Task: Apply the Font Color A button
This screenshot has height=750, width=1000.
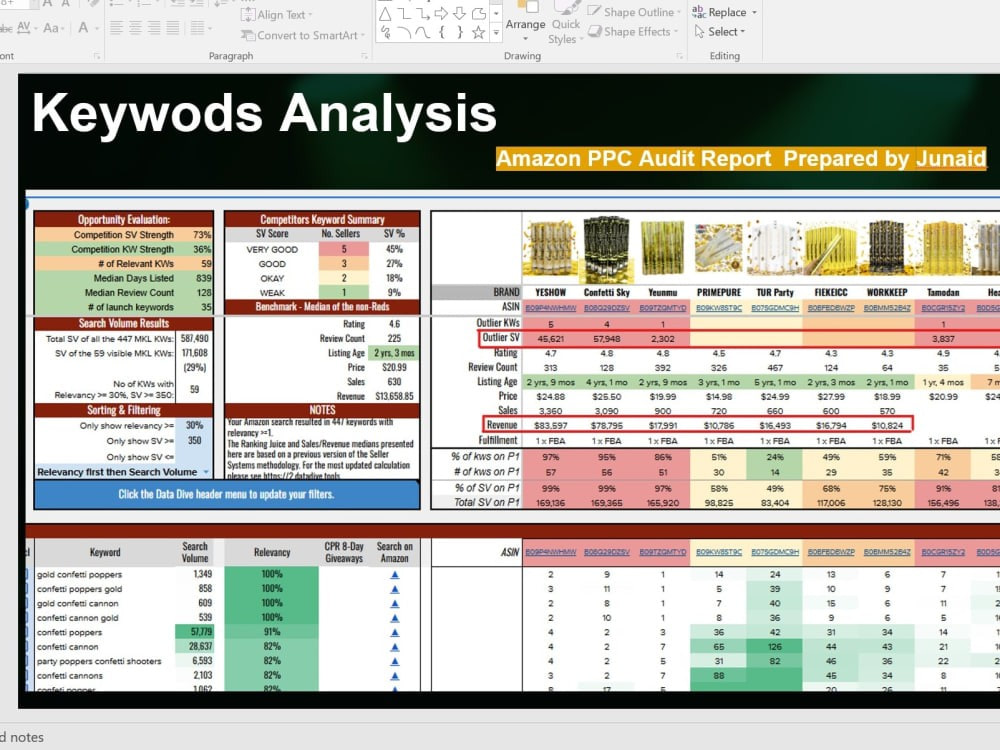Action: (x=83, y=27)
